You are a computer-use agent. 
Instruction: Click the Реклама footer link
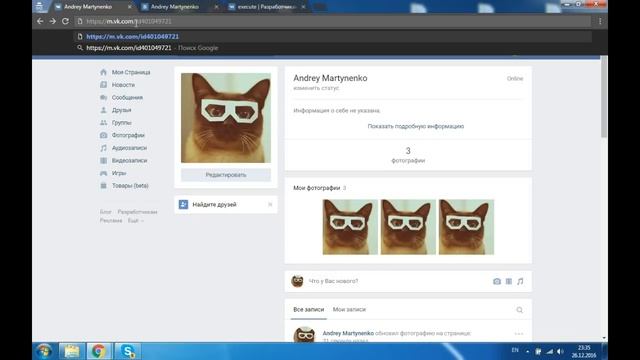(x=111, y=220)
